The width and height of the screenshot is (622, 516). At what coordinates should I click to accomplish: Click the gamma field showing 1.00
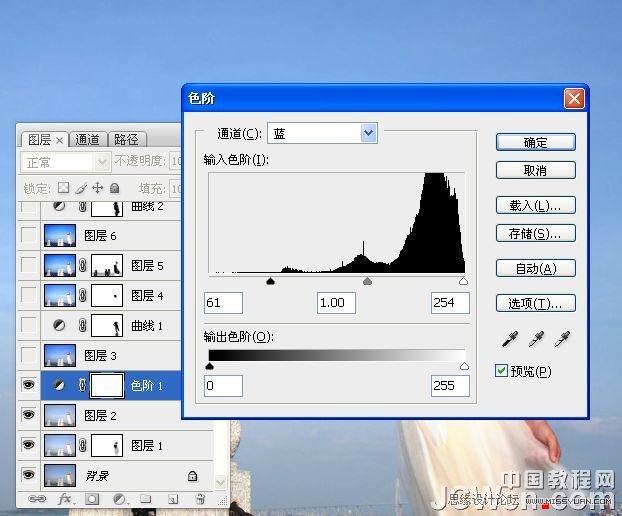(x=336, y=303)
